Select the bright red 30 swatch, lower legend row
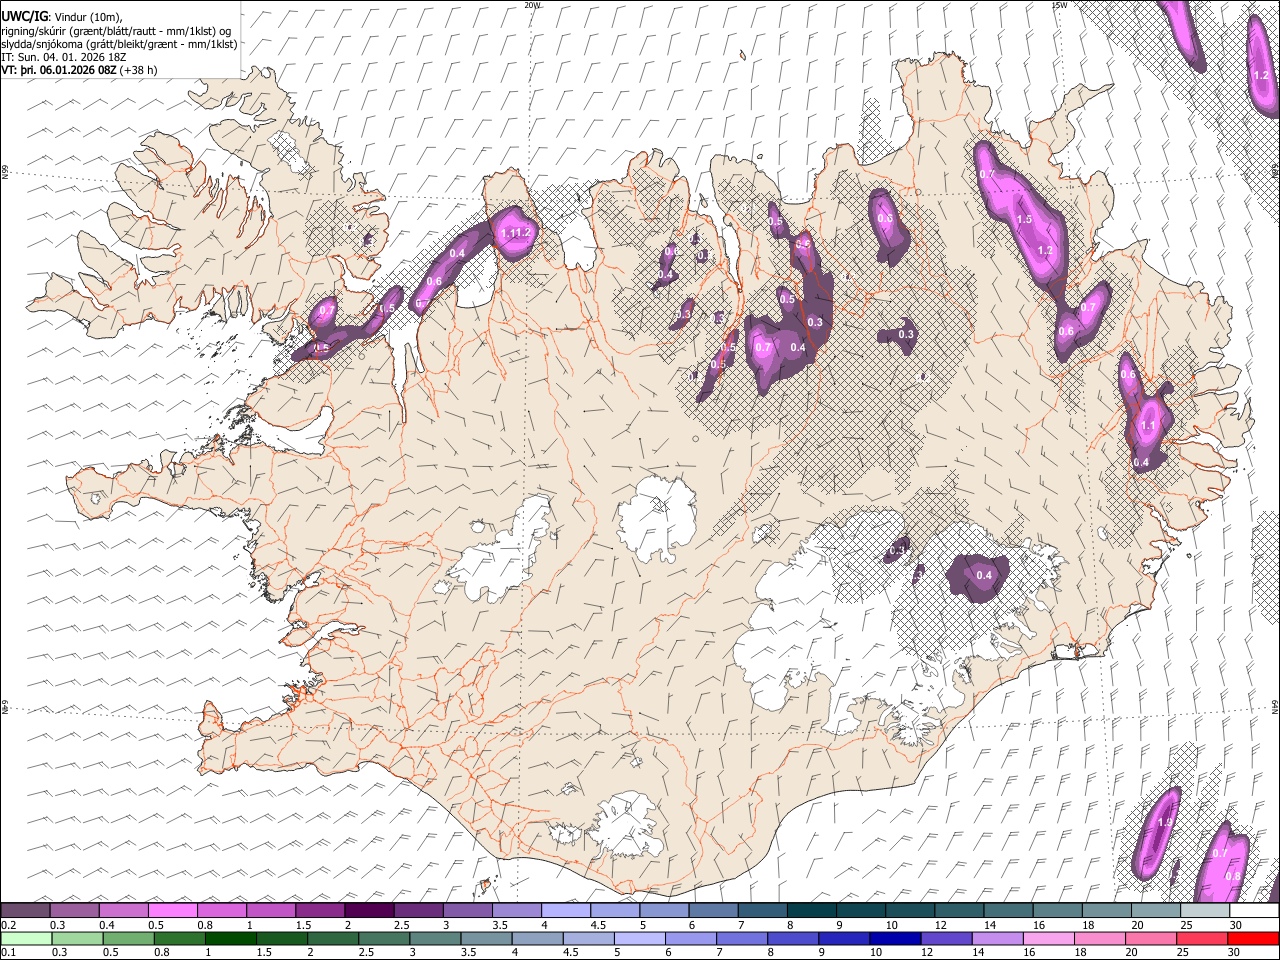Screen dimensions: 1280x960 click(x=1253, y=938)
